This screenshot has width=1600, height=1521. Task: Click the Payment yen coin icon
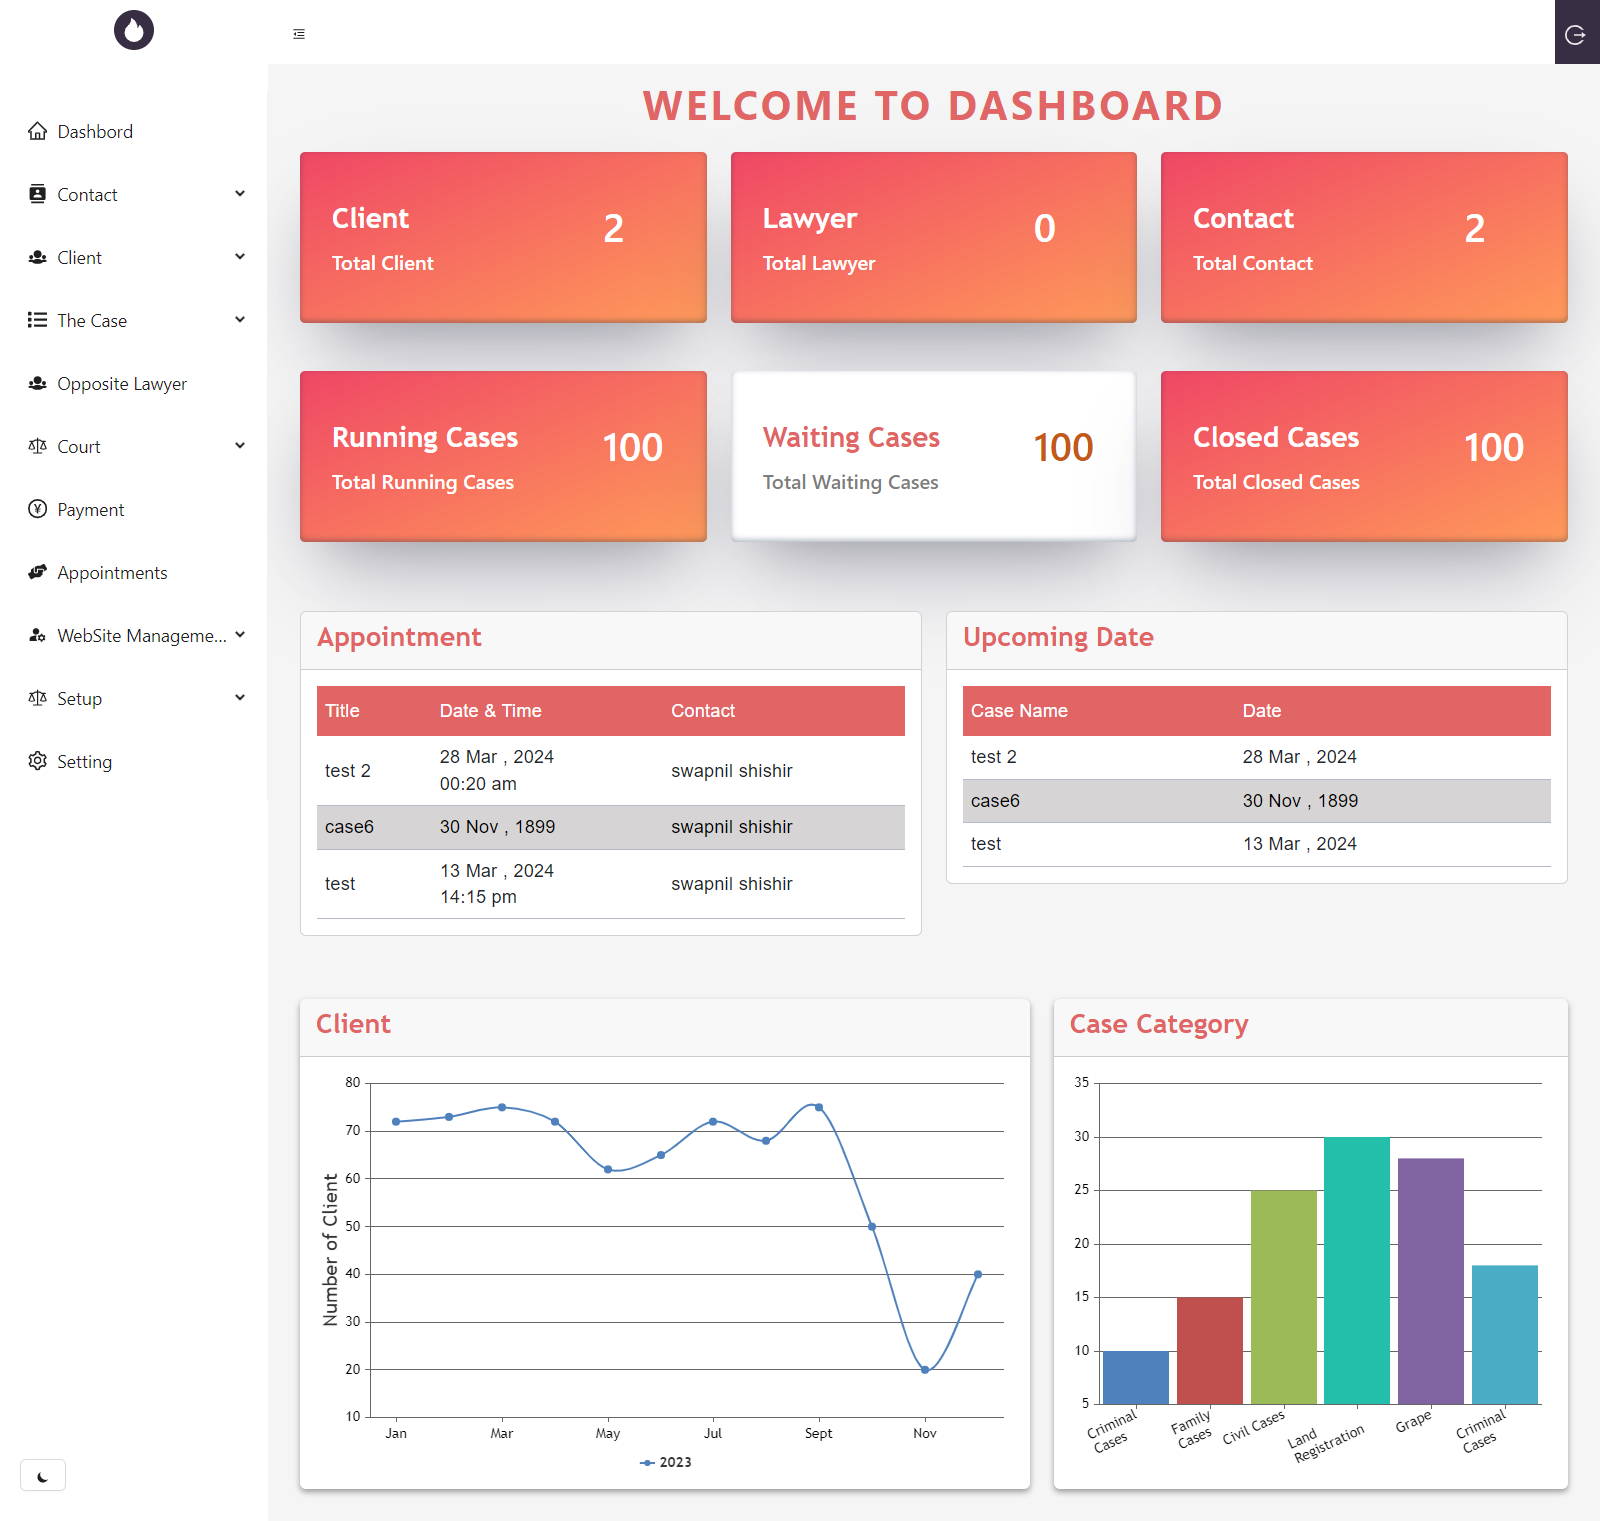38,509
